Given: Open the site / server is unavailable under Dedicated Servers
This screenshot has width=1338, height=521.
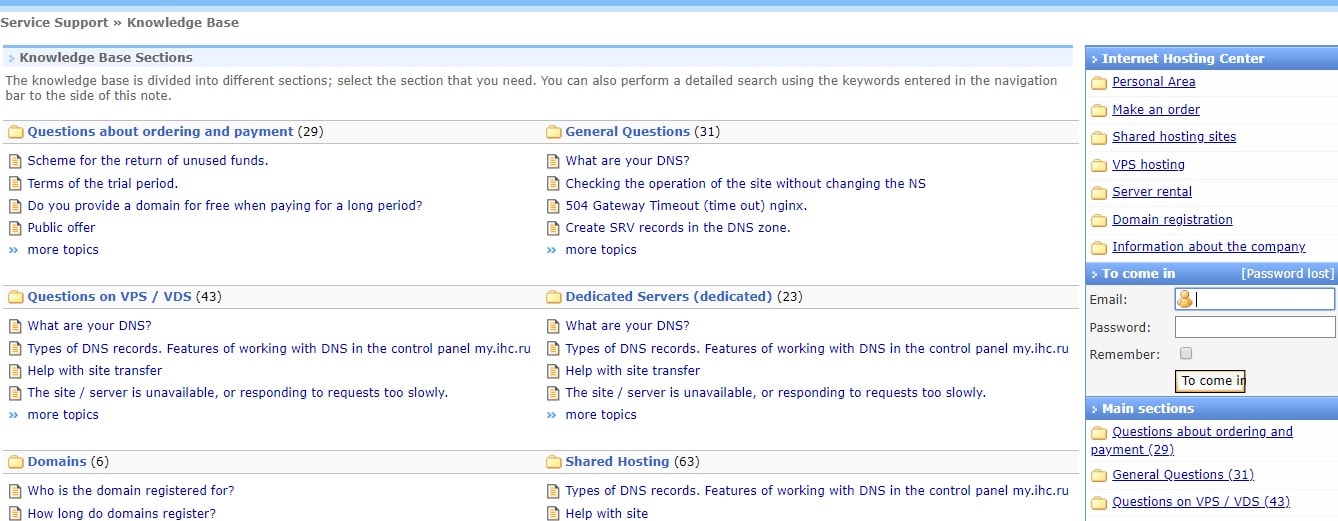Looking at the screenshot, I should (x=776, y=393).
